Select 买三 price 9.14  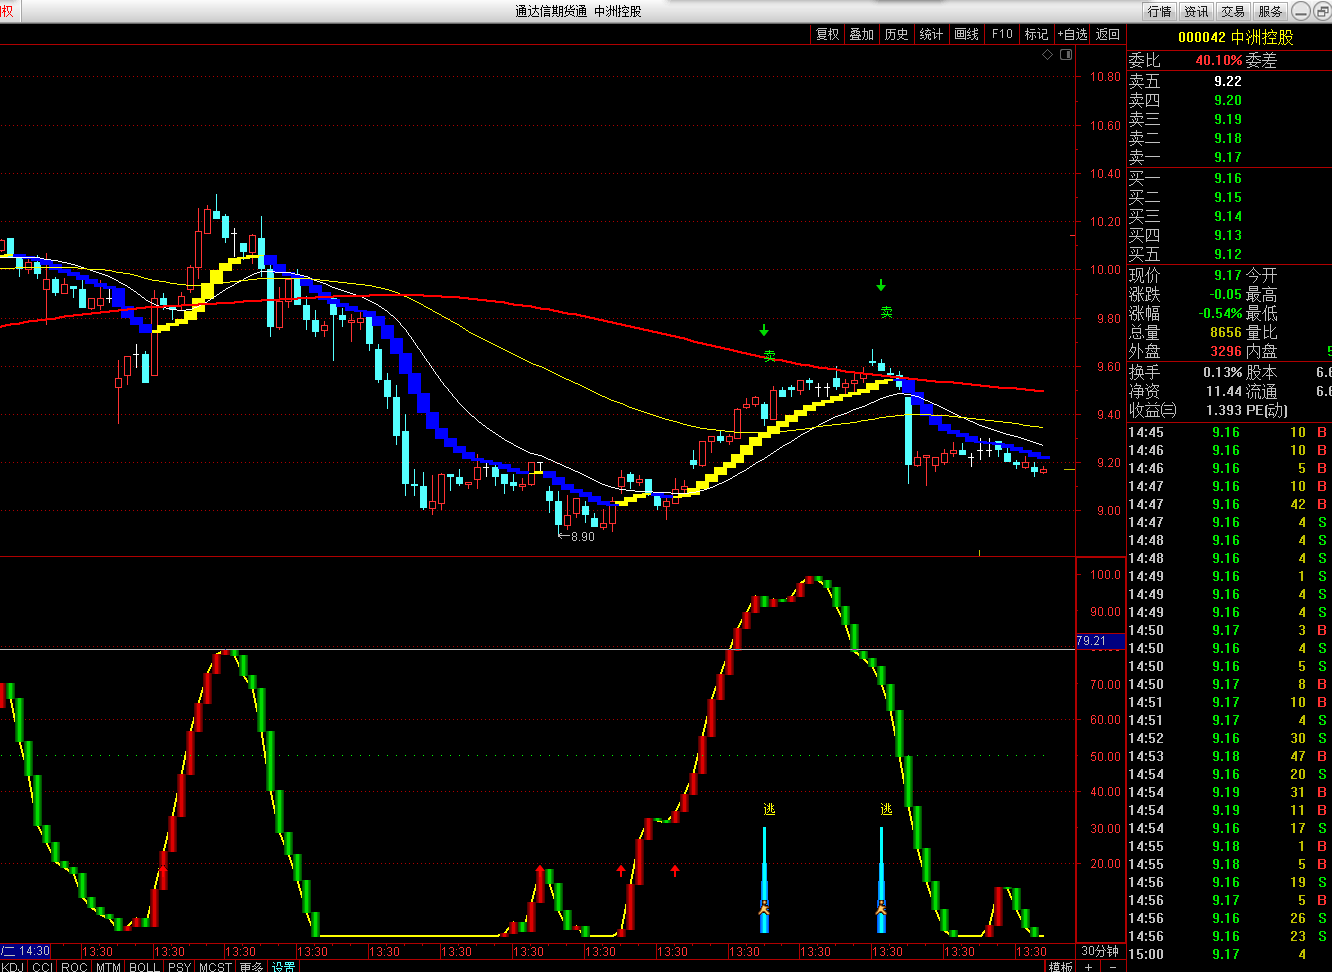(1228, 216)
